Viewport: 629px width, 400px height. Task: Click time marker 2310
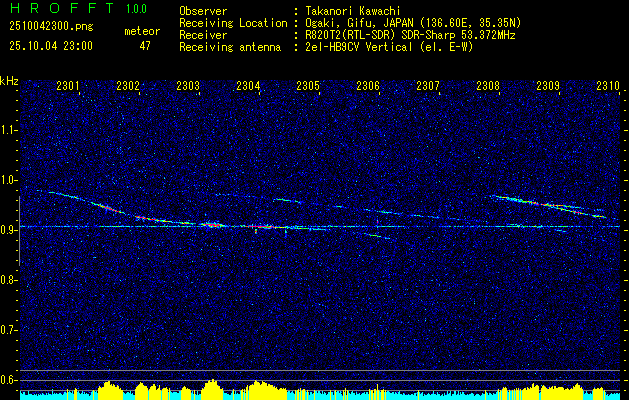(x=608, y=85)
